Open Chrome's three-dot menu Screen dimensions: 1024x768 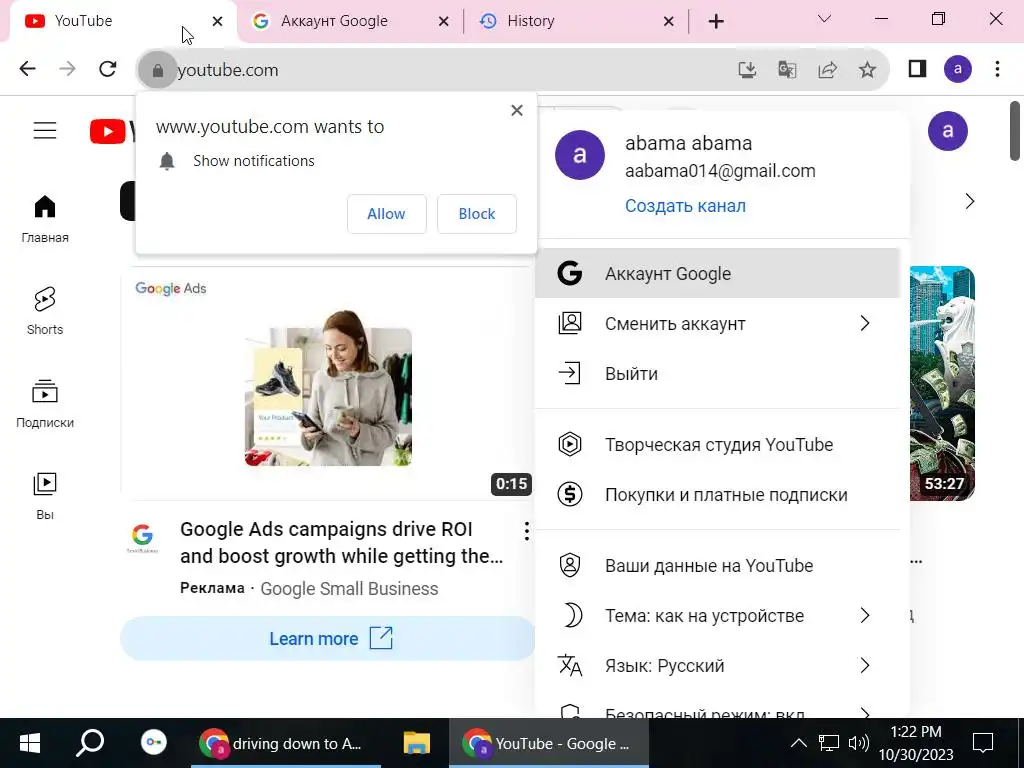click(997, 69)
